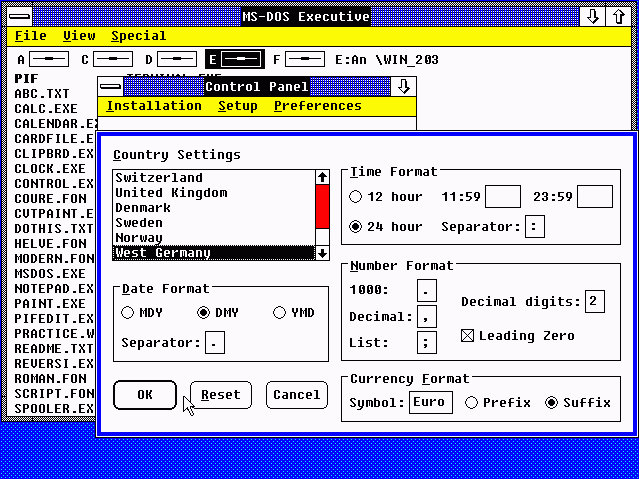Screen dimensions: 639x479
Task: Click the 11:59 suffix input box
Action: click(x=502, y=197)
